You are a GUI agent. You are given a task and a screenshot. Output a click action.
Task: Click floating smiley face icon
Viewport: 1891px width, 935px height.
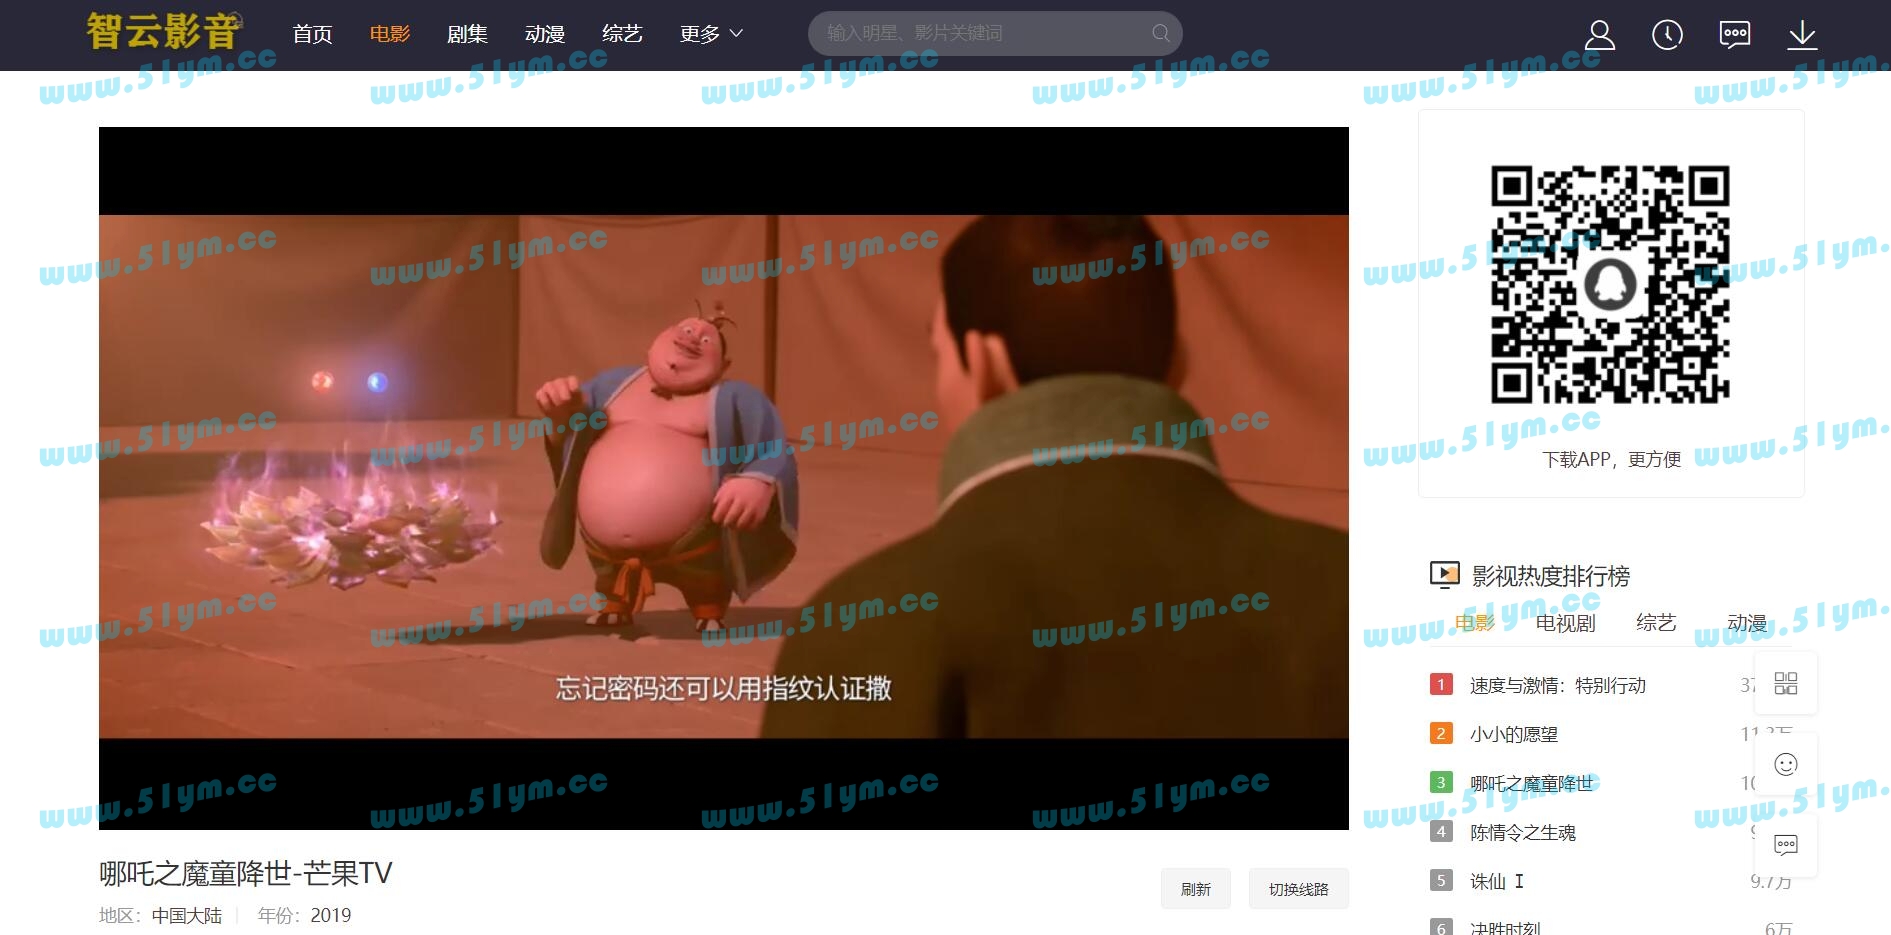(x=1786, y=765)
